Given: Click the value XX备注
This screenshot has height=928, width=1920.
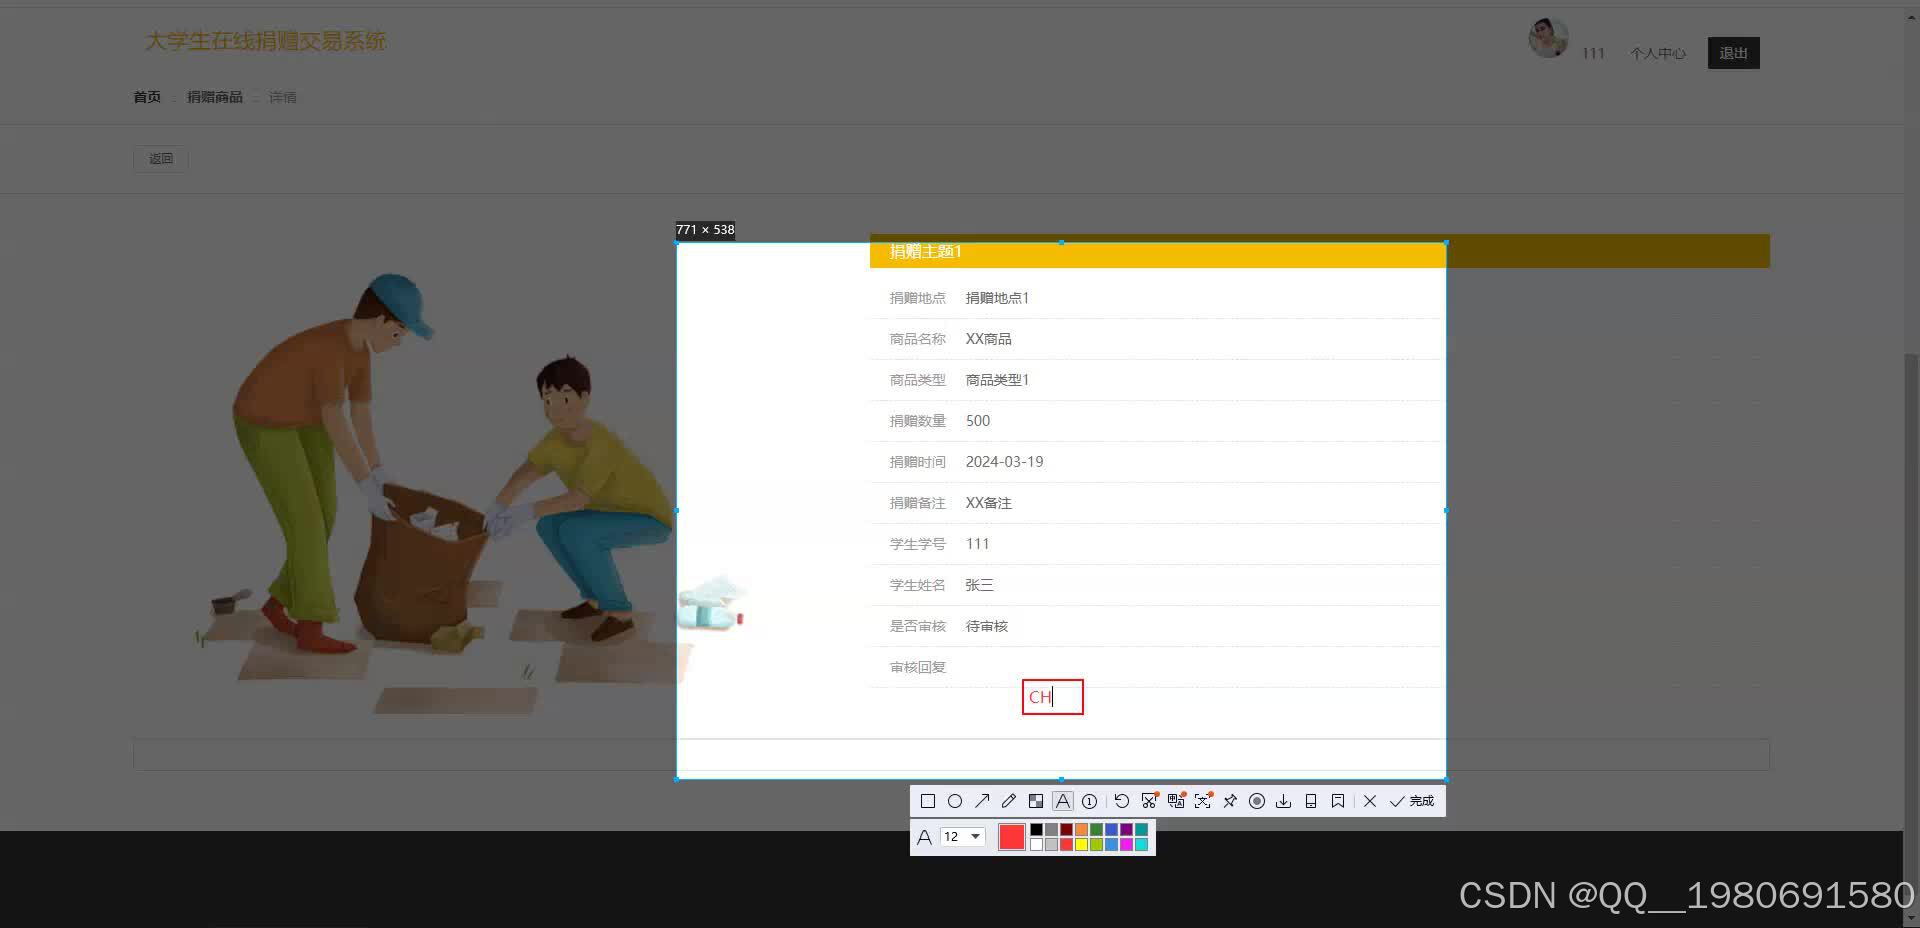Looking at the screenshot, I should (x=988, y=503).
